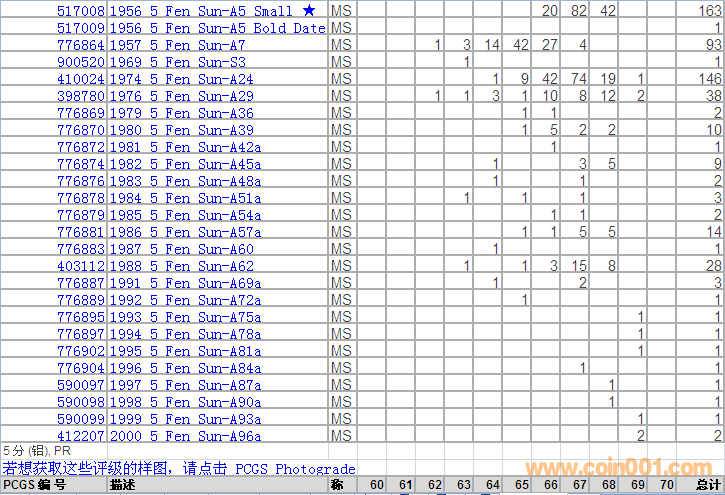Screen dimensions: 725x495
Task: Open 1974 5 Fen Sun-A24 entry
Action: point(182,79)
